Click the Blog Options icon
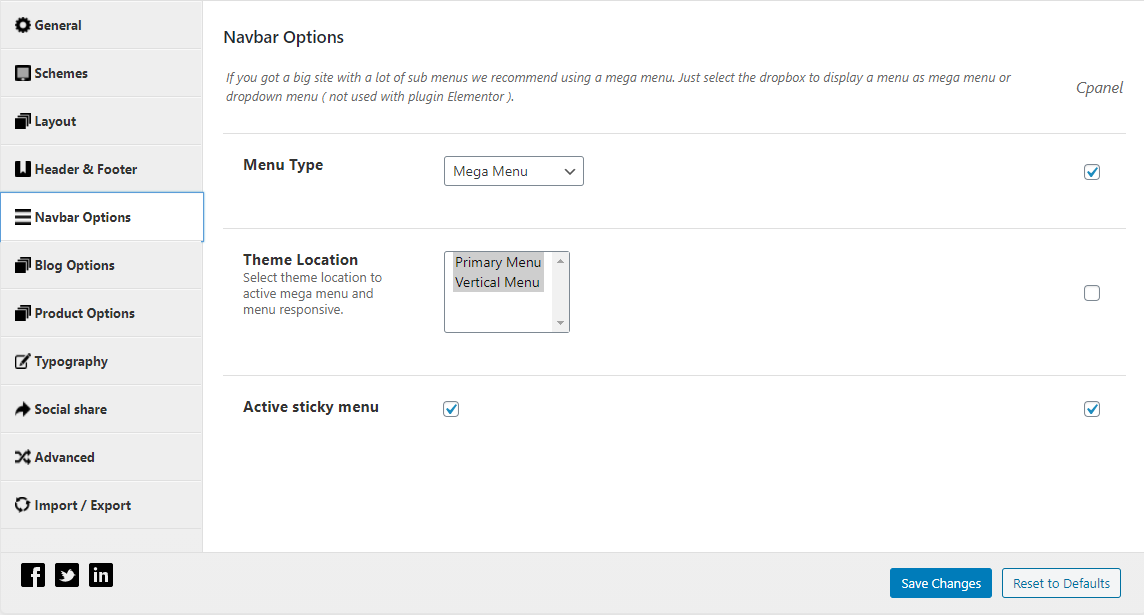This screenshot has height=615, width=1144. [23, 266]
